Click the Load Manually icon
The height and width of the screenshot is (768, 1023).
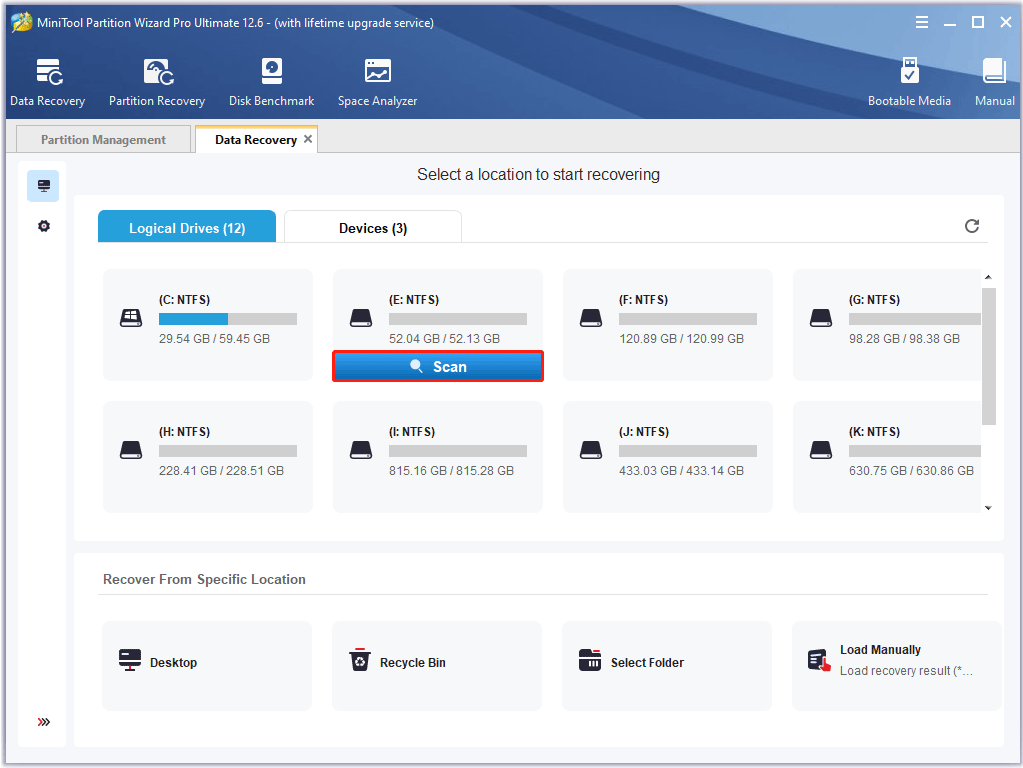pyautogui.click(x=819, y=660)
